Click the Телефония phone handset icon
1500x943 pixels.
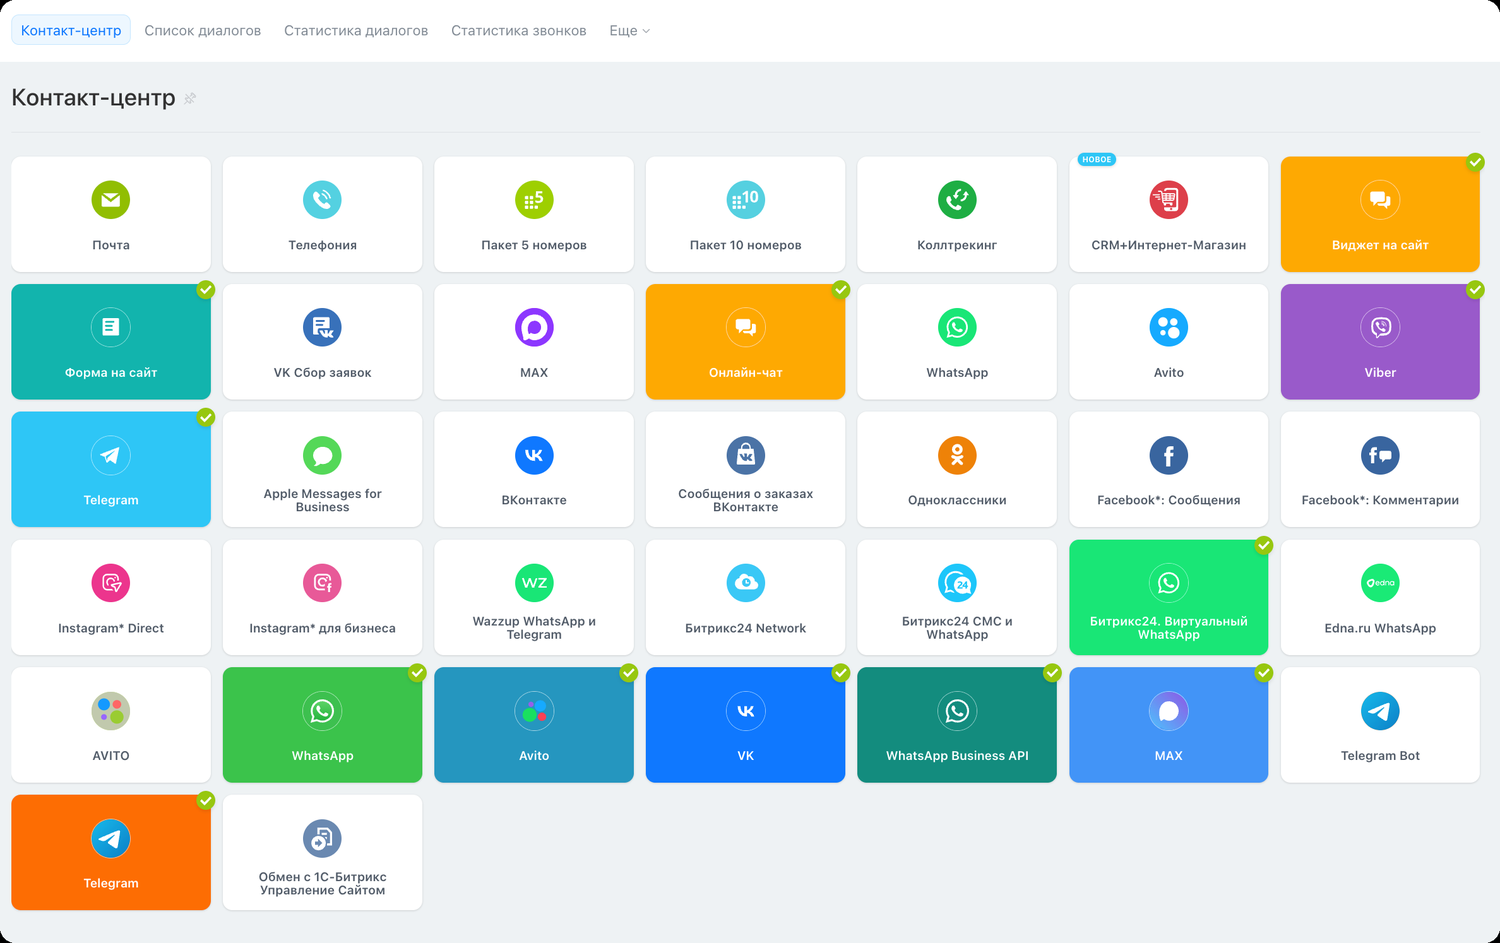click(322, 200)
